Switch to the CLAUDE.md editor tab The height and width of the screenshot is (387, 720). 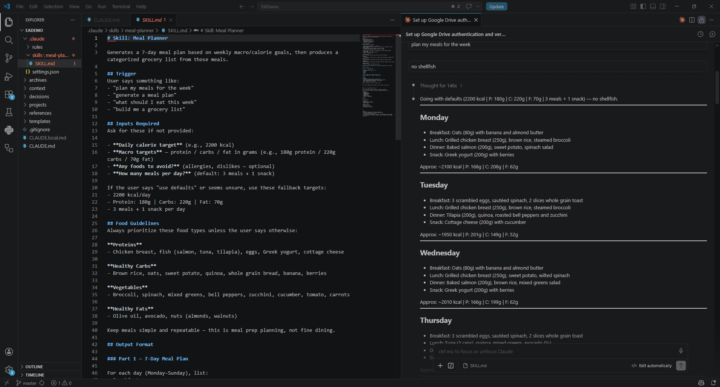pos(106,20)
